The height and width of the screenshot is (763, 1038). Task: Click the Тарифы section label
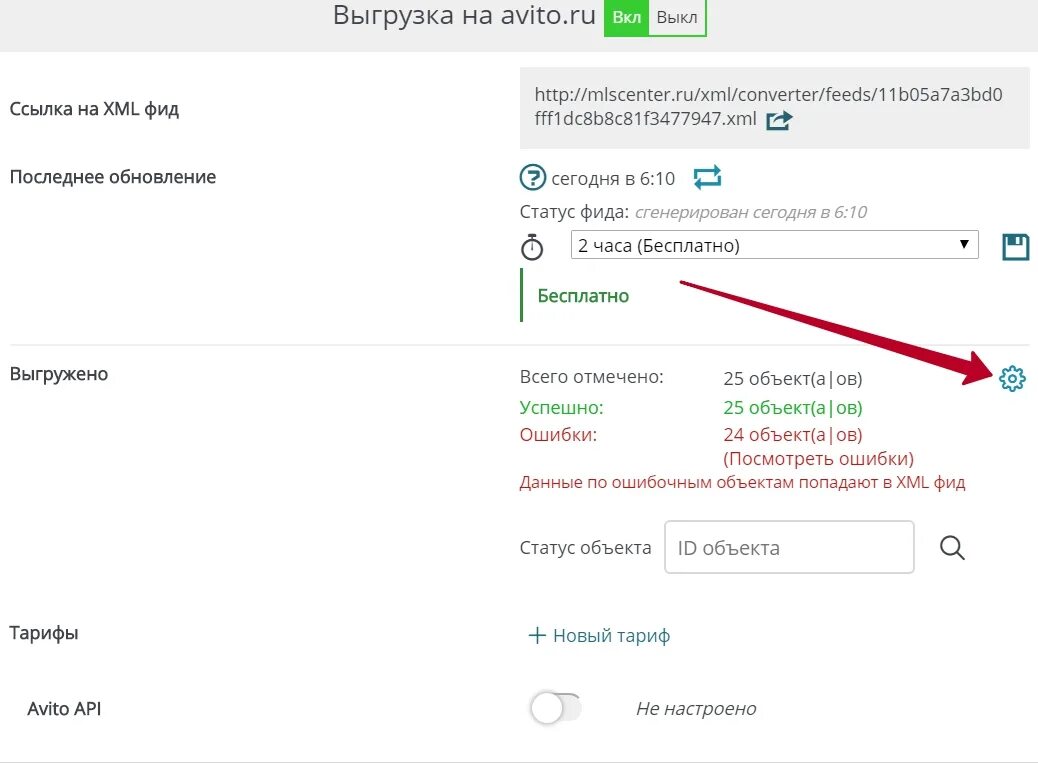click(x=44, y=633)
